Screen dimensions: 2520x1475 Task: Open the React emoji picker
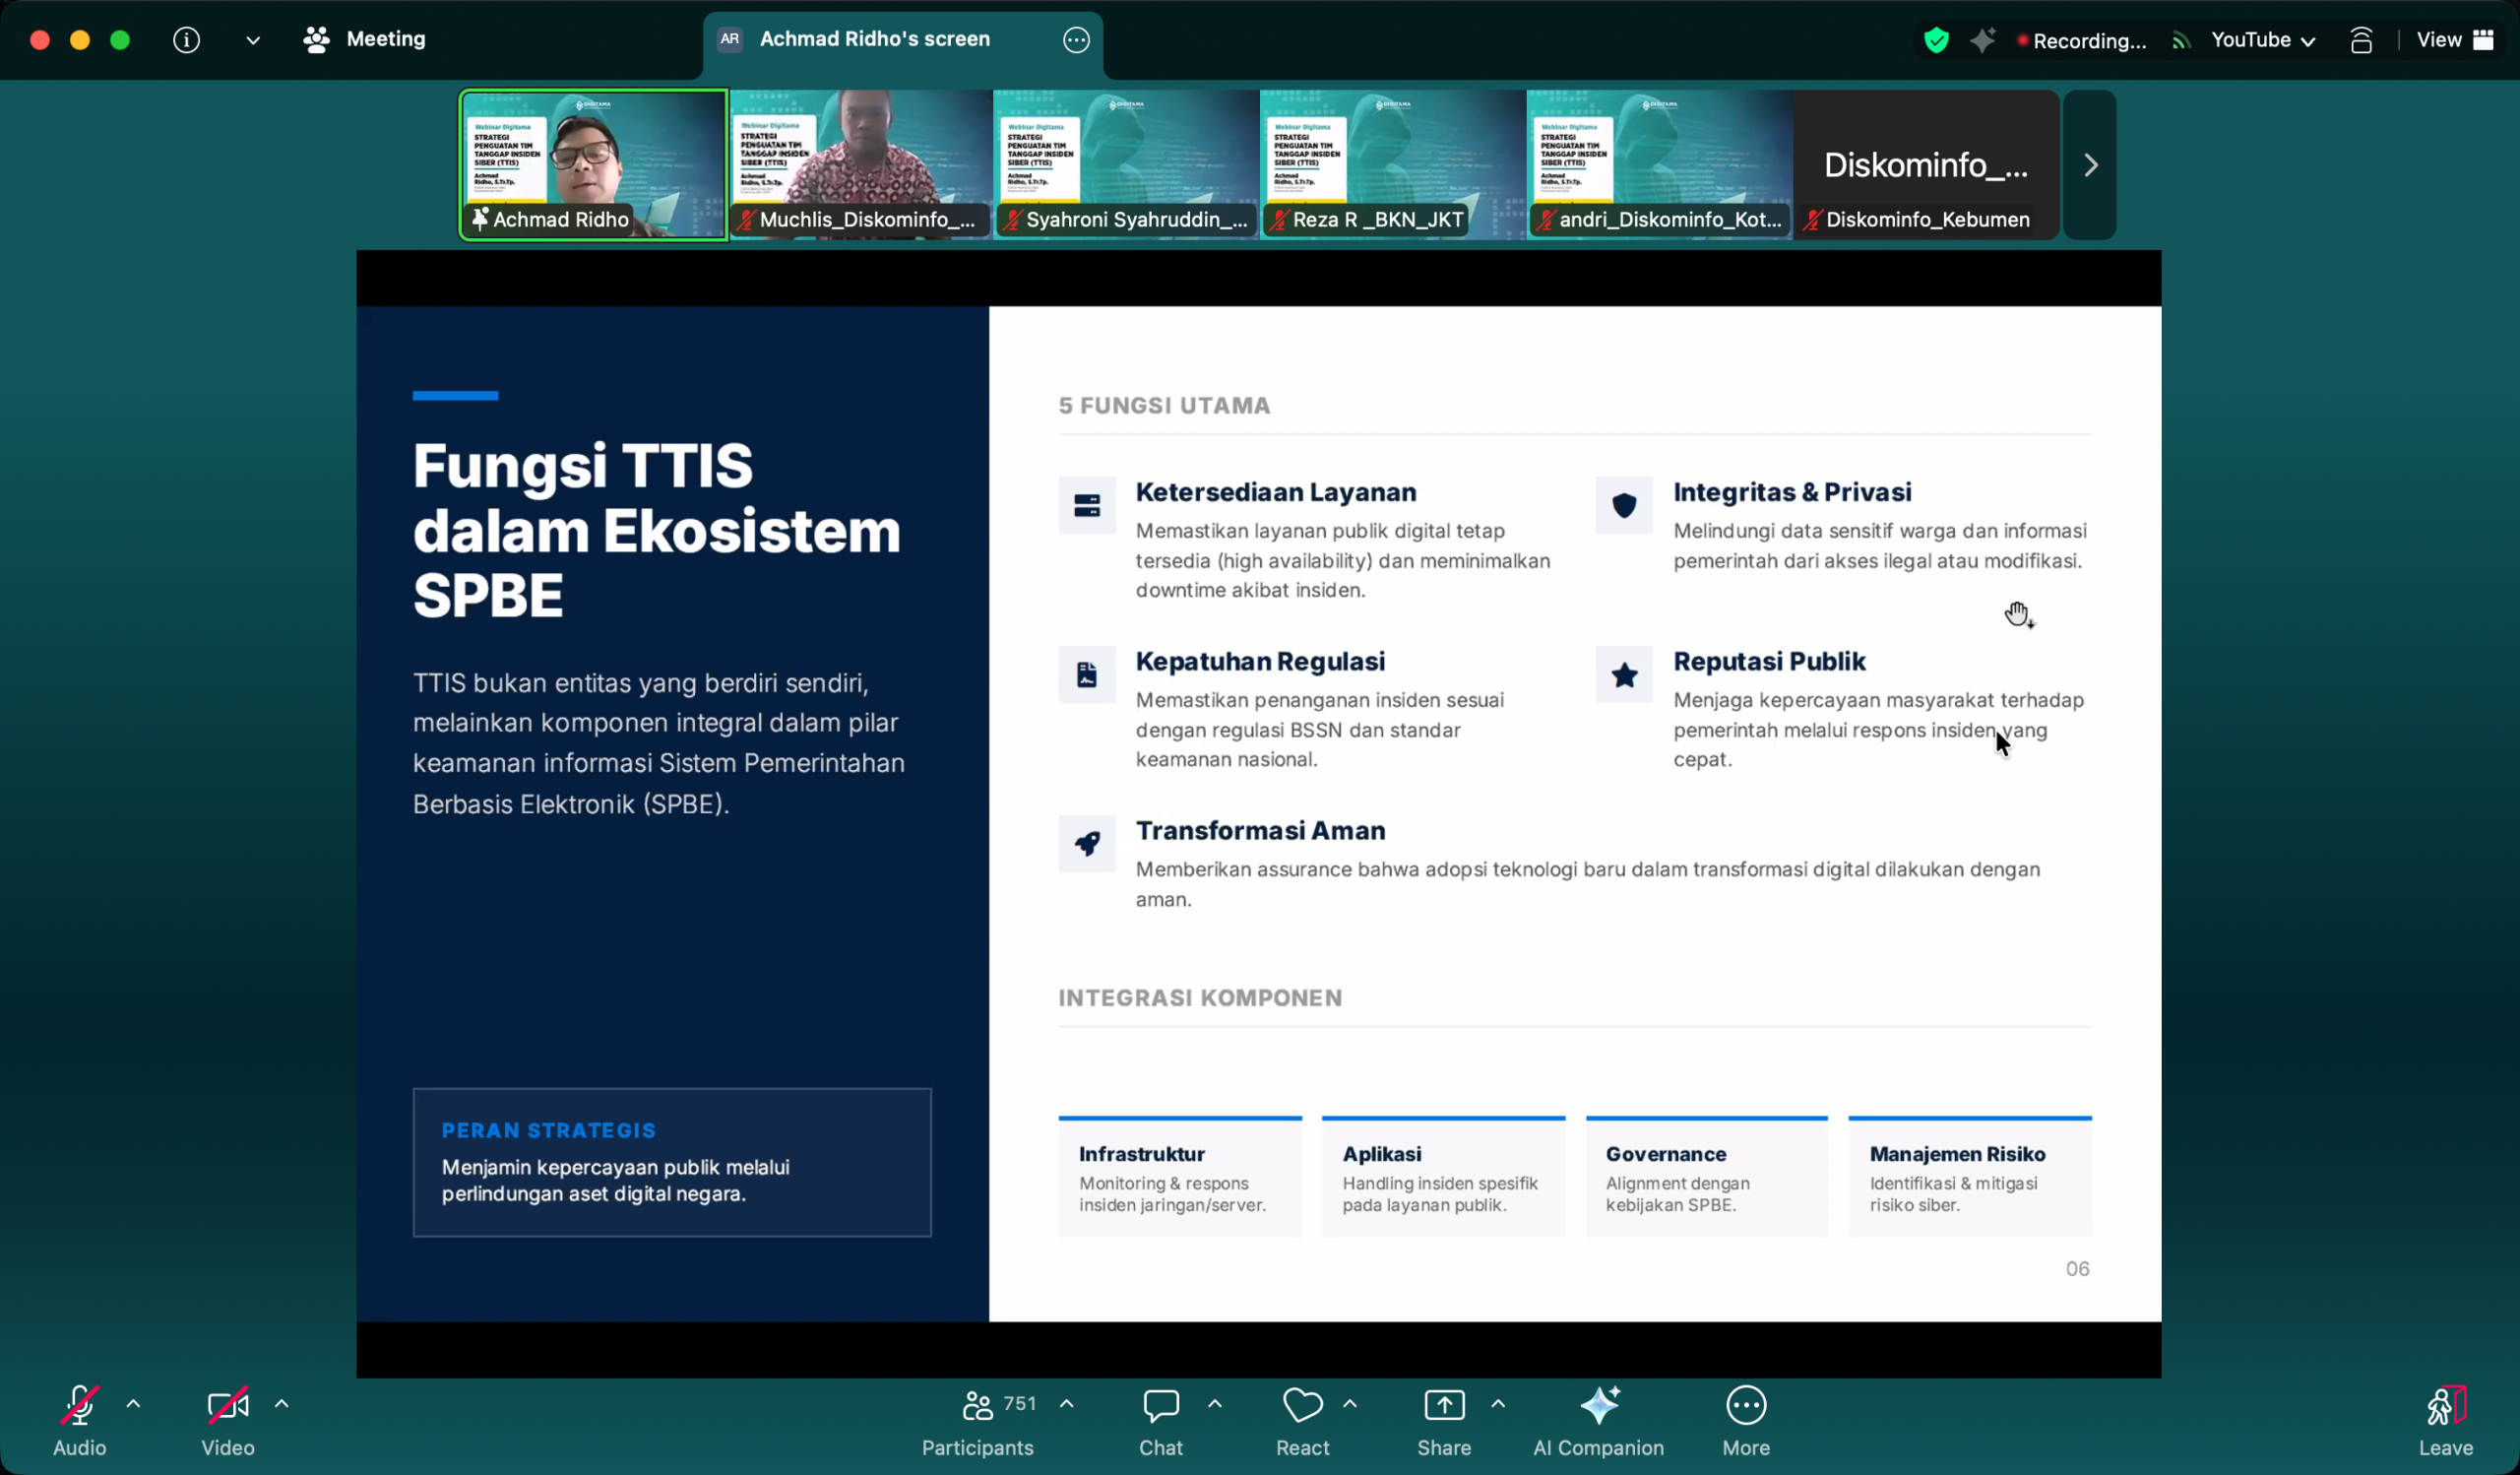point(1302,1420)
